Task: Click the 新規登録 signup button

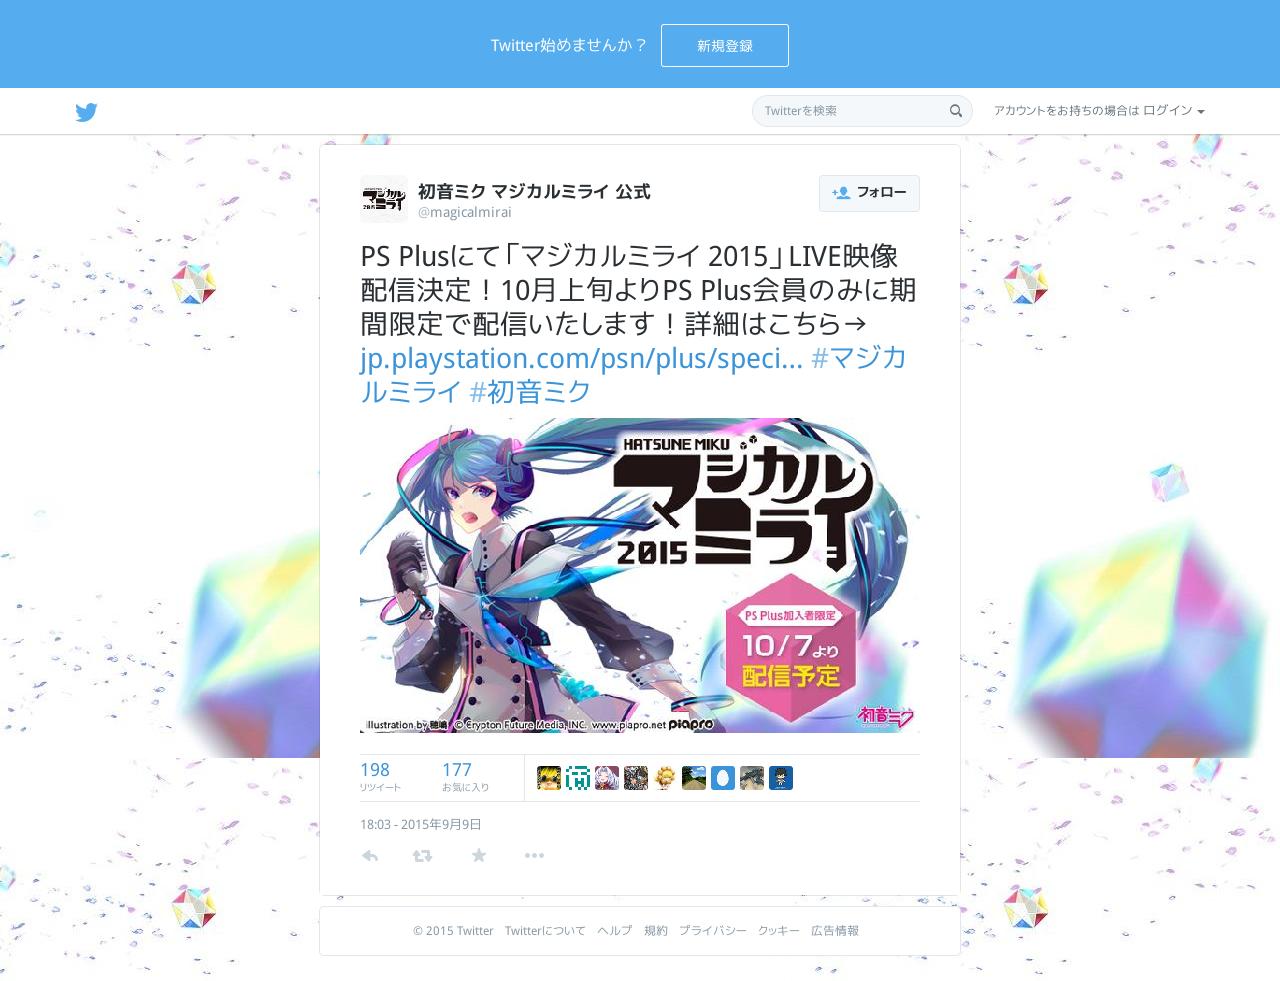Action: click(725, 46)
